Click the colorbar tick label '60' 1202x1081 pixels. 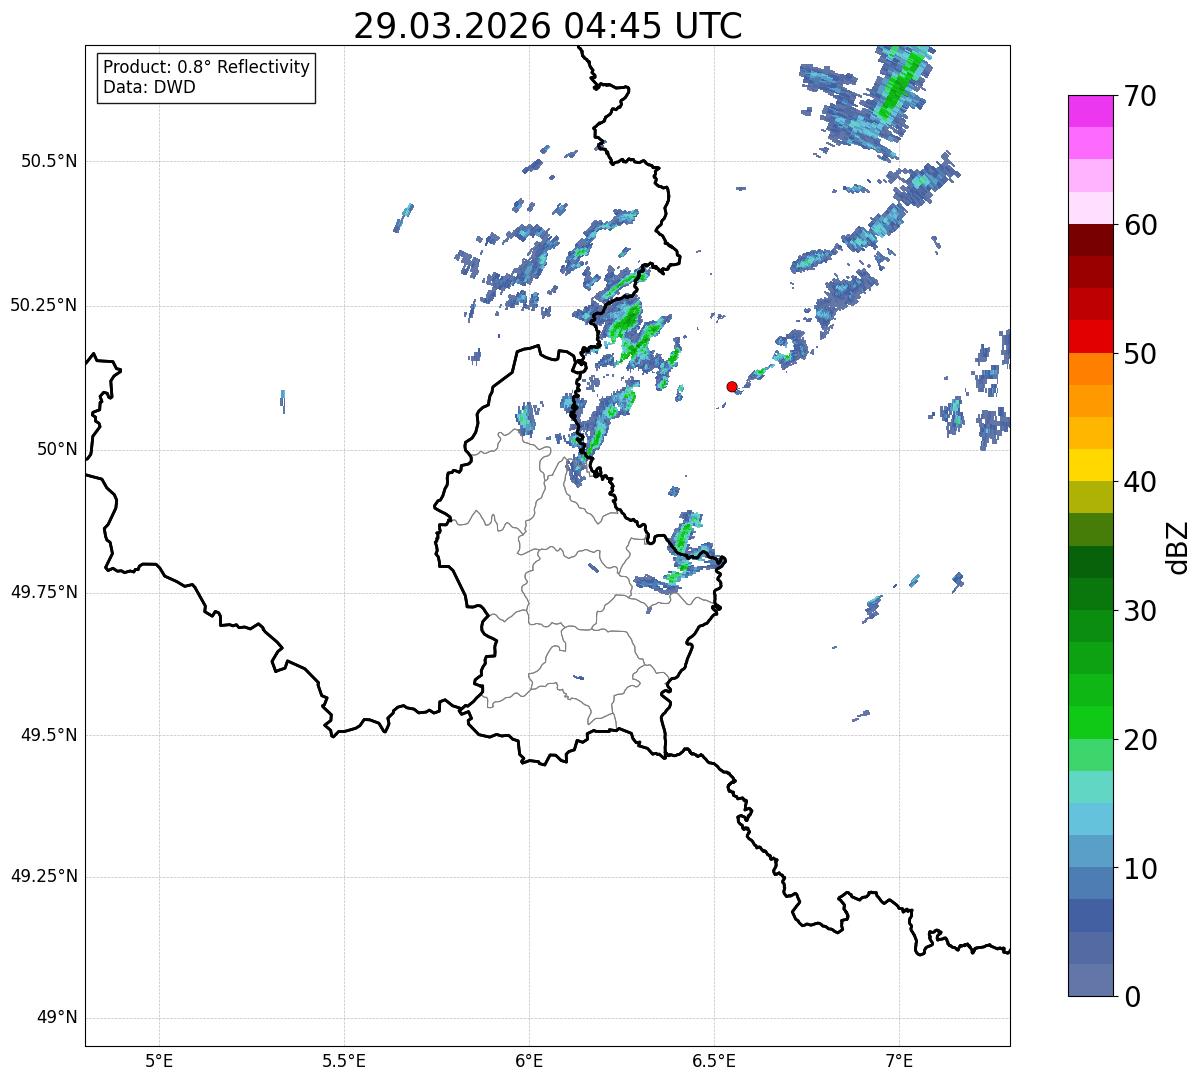(x=1140, y=225)
